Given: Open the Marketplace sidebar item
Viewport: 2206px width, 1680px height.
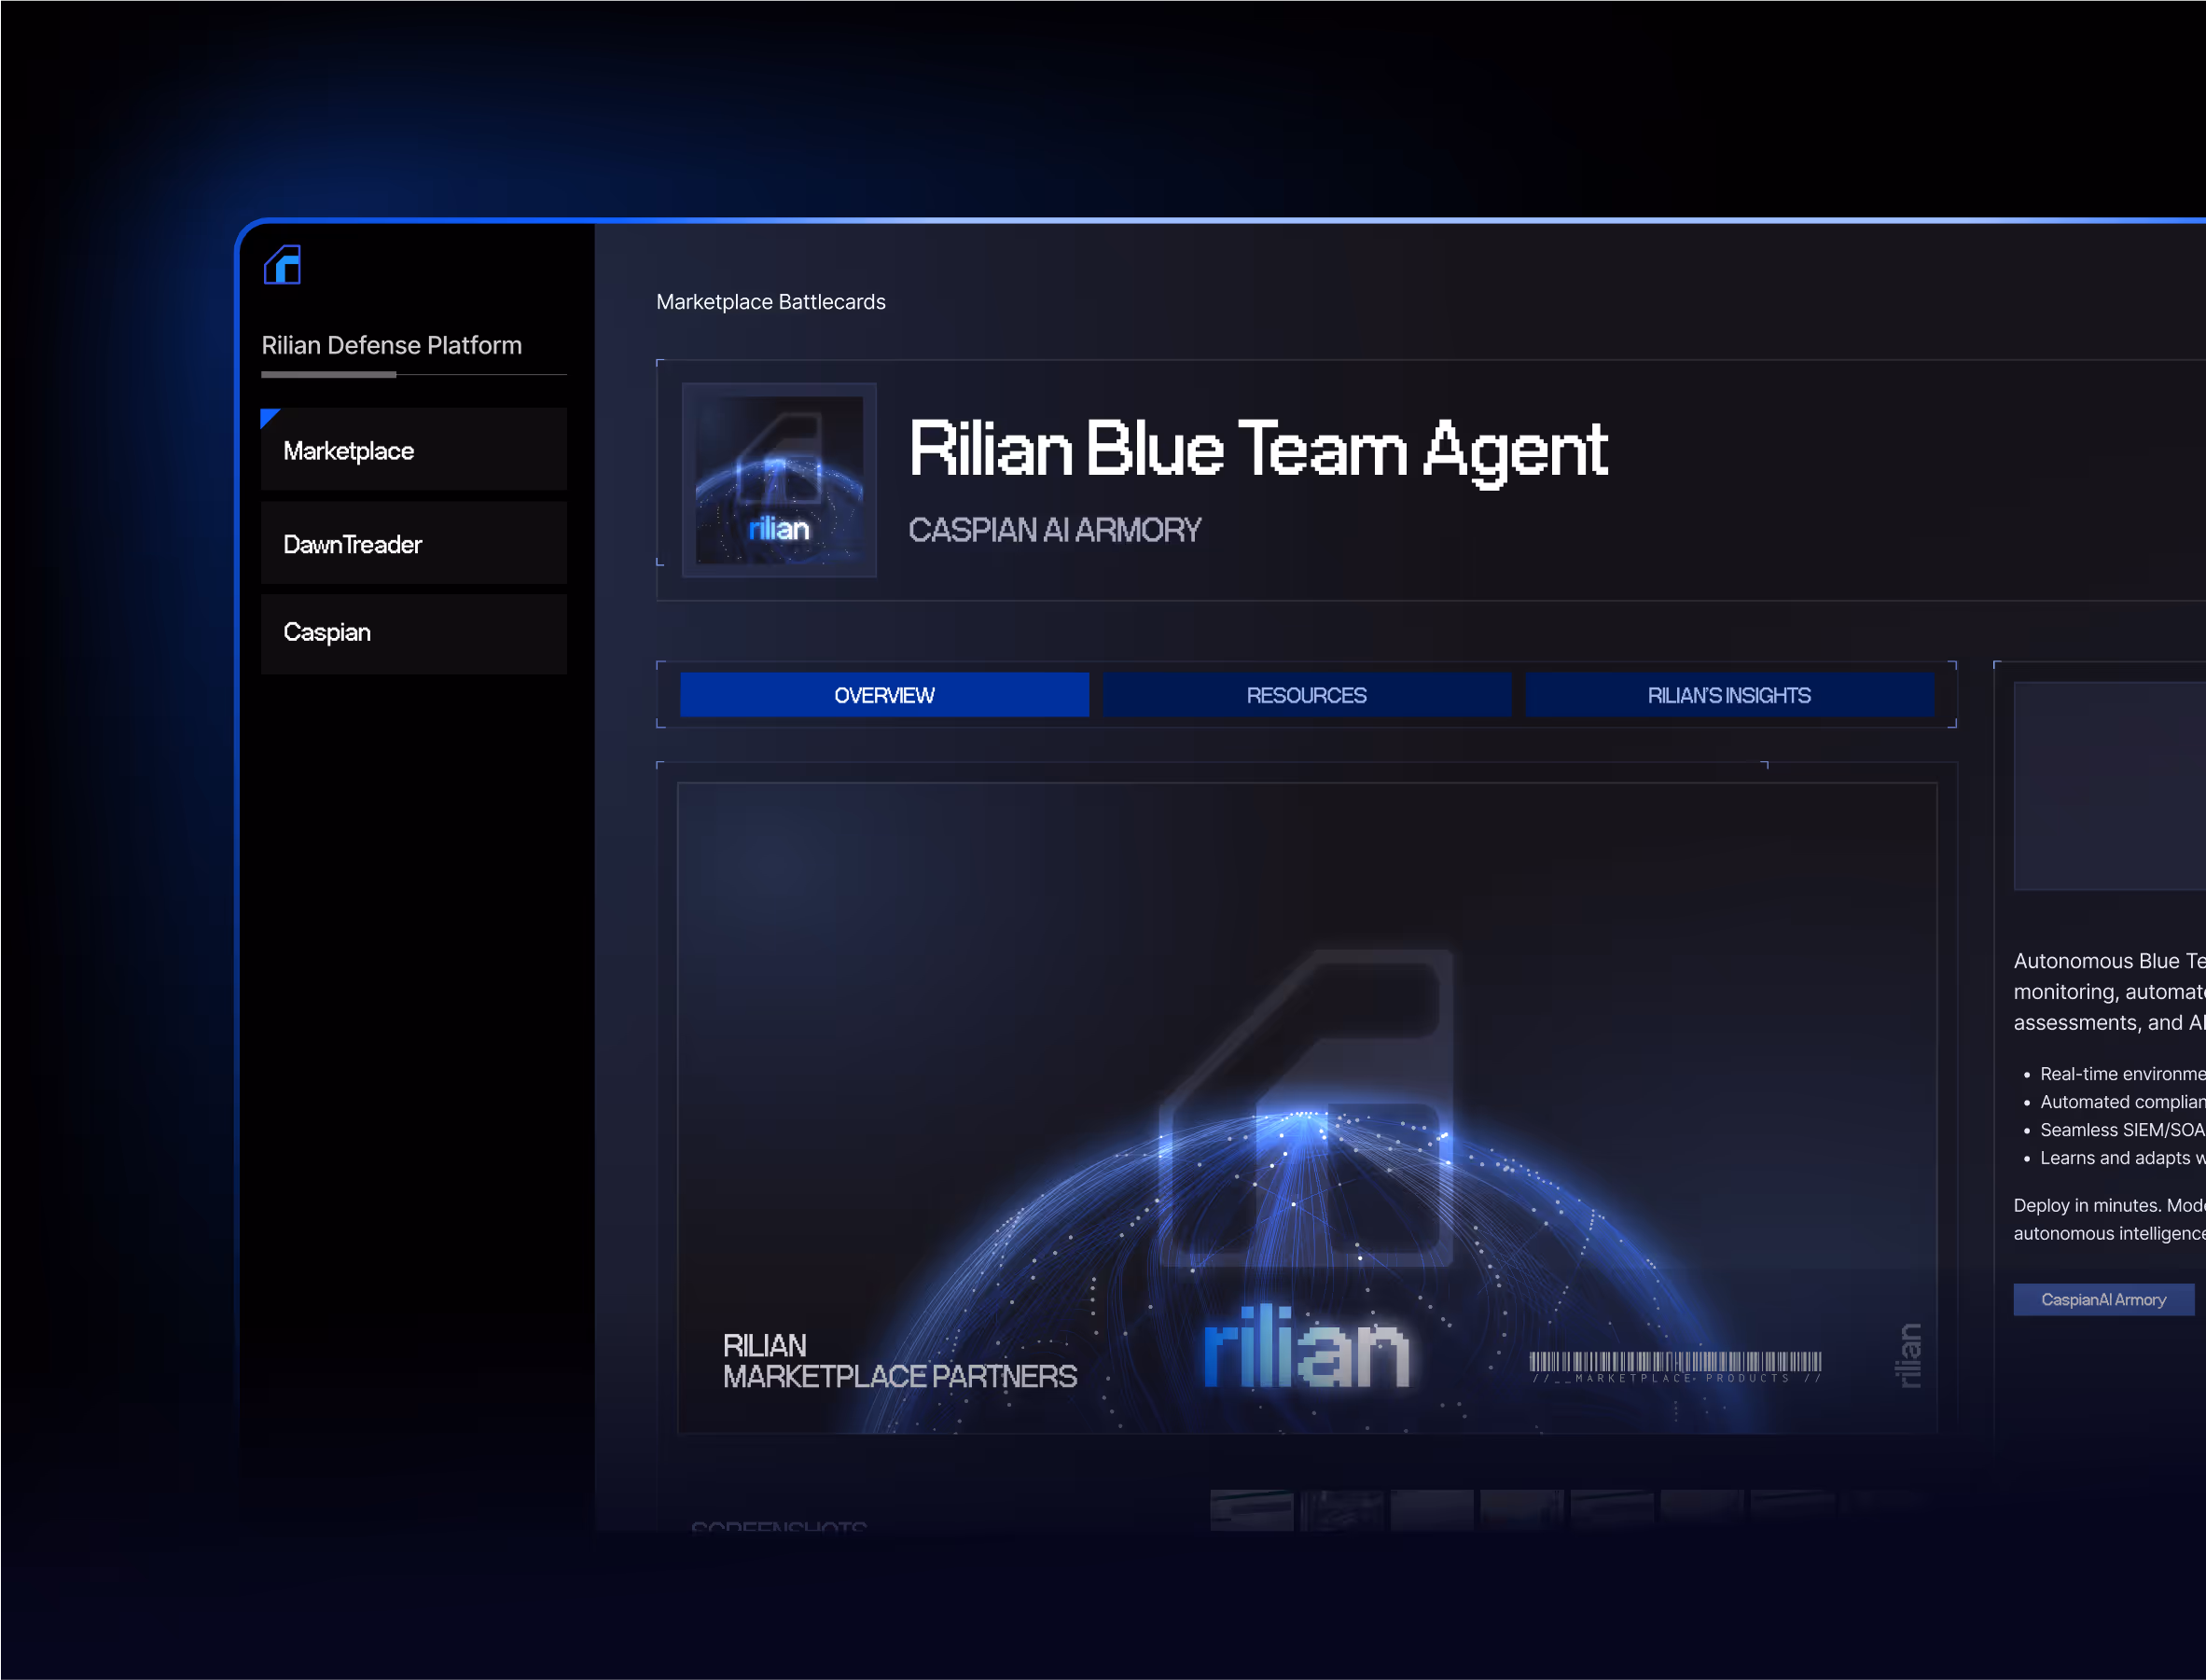Looking at the screenshot, I should tap(413, 449).
